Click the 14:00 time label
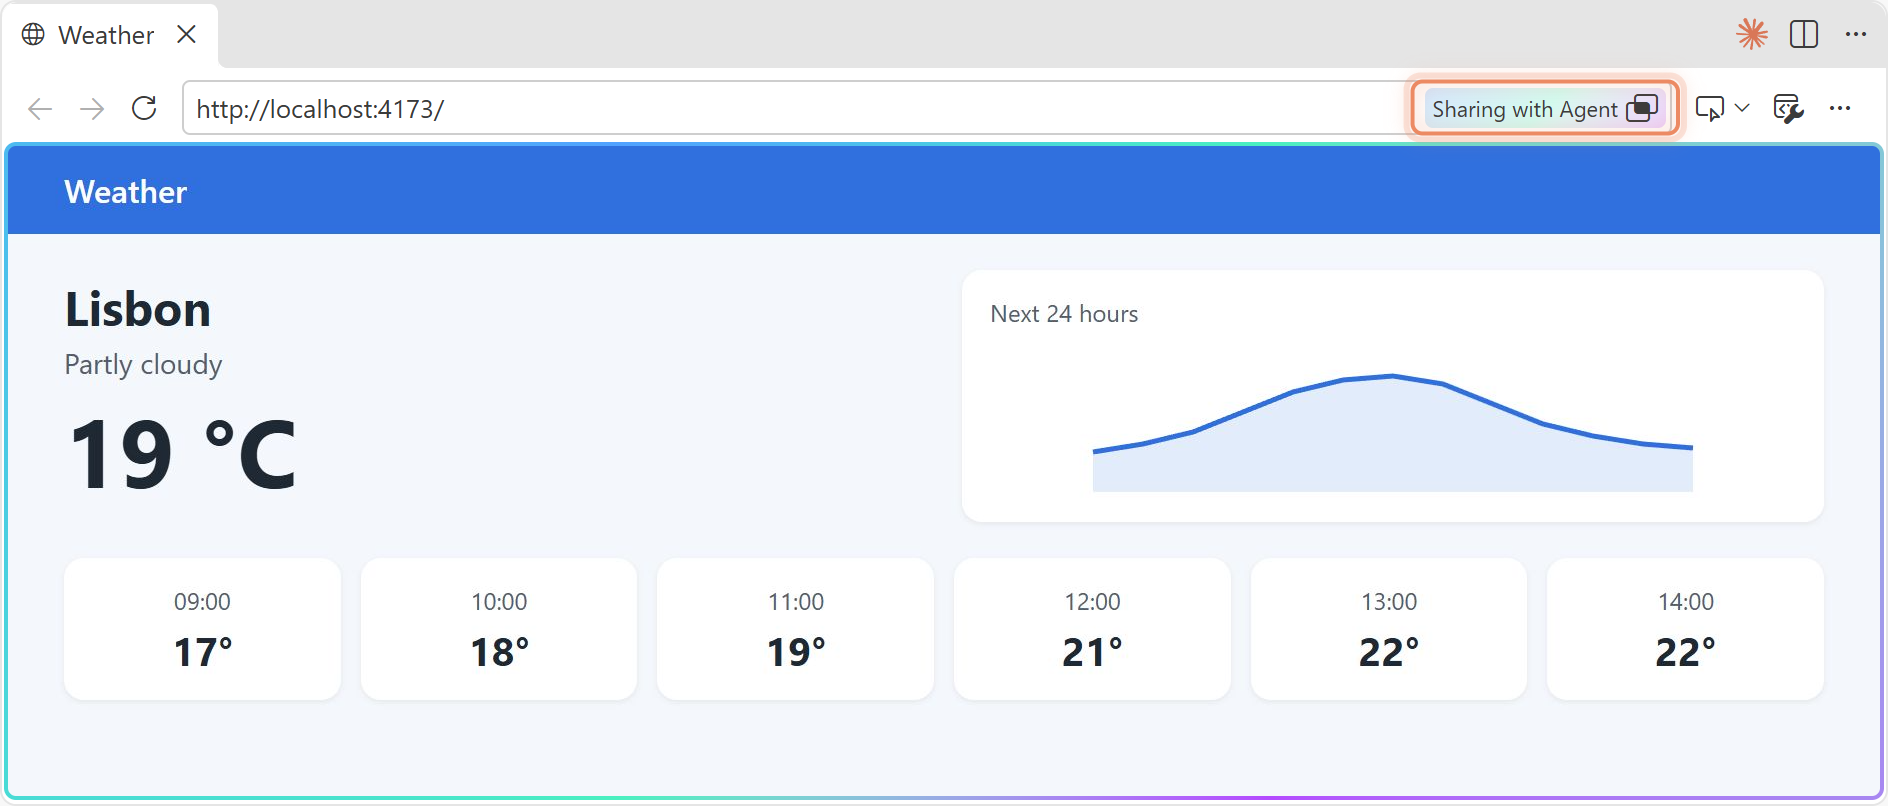1888x806 pixels. click(x=1686, y=602)
